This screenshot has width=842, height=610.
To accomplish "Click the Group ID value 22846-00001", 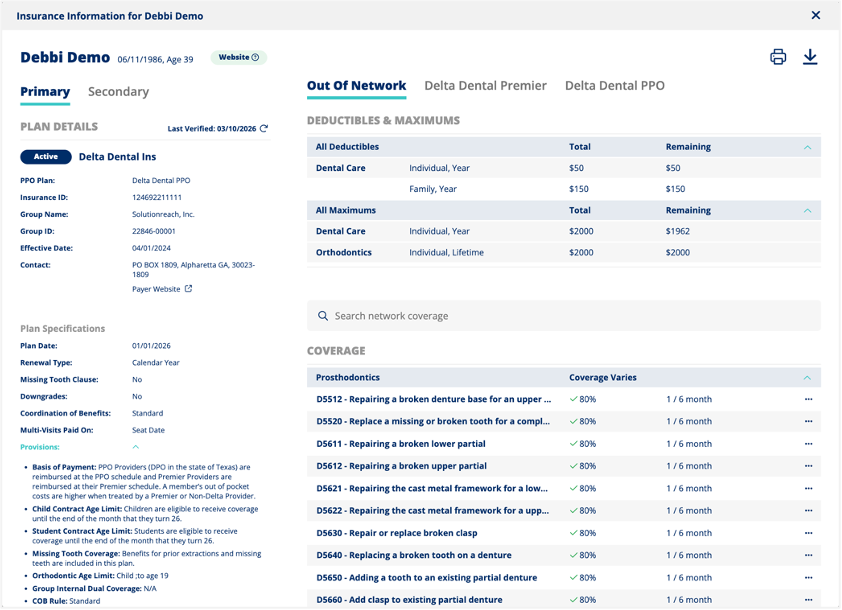I will (x=154, y=231).
